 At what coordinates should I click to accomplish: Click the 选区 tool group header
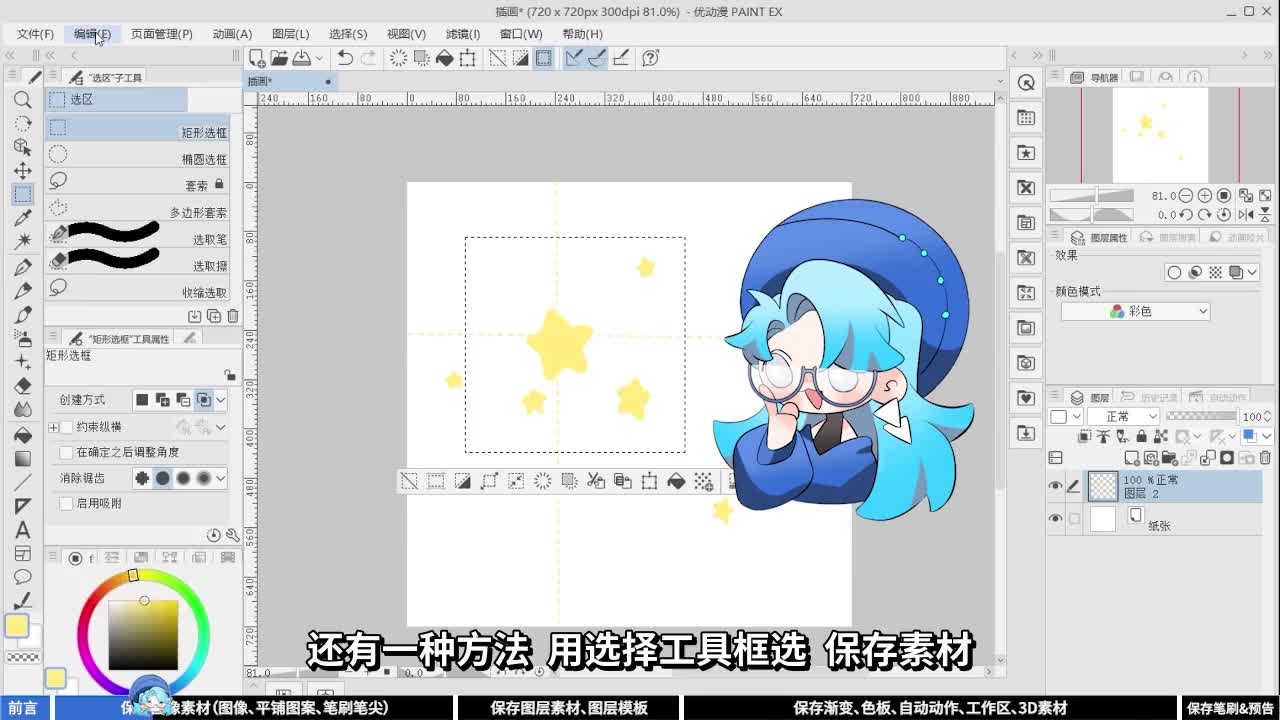tap(116, 99)
